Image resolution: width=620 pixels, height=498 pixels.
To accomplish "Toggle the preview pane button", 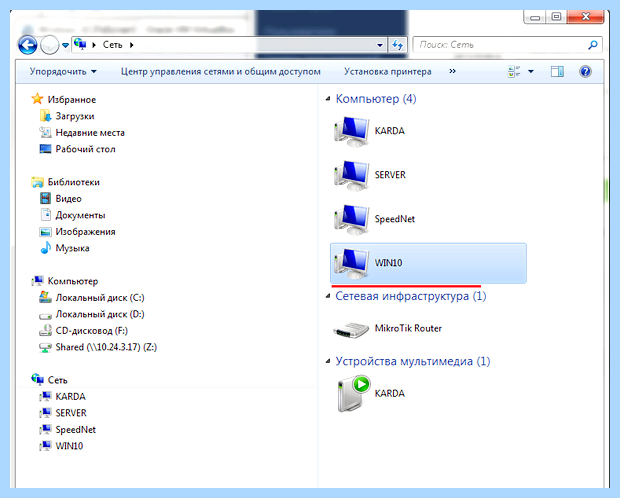I will (557, 72).
